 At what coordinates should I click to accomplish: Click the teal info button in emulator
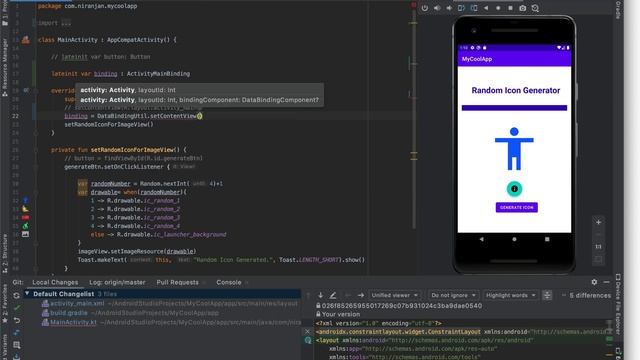tap(514, 189)
